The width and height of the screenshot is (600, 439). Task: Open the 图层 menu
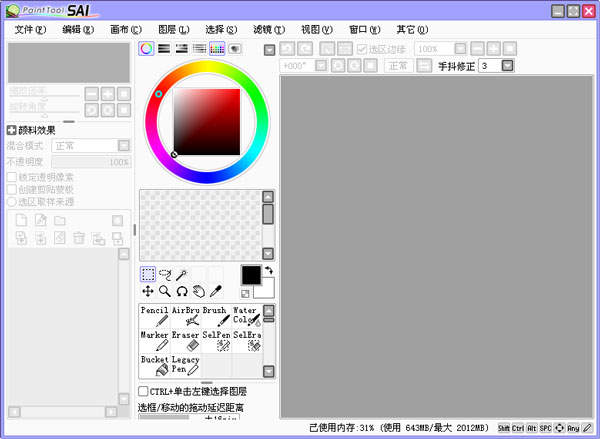coord(174,29)
